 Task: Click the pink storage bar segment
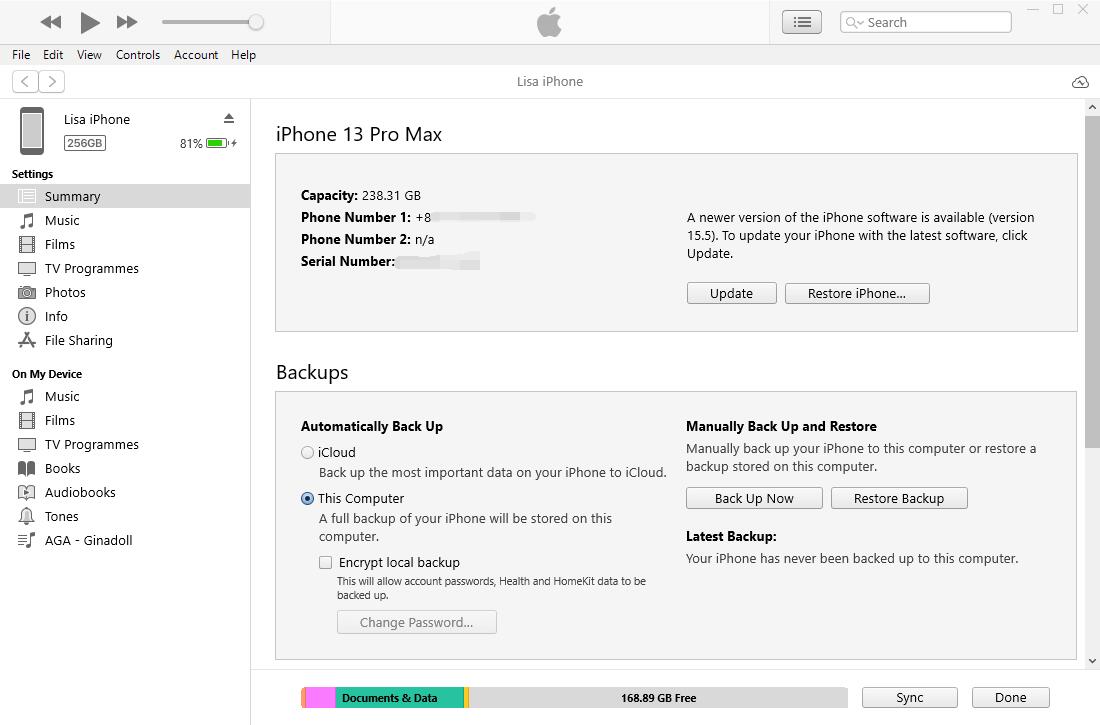[321, 698]
